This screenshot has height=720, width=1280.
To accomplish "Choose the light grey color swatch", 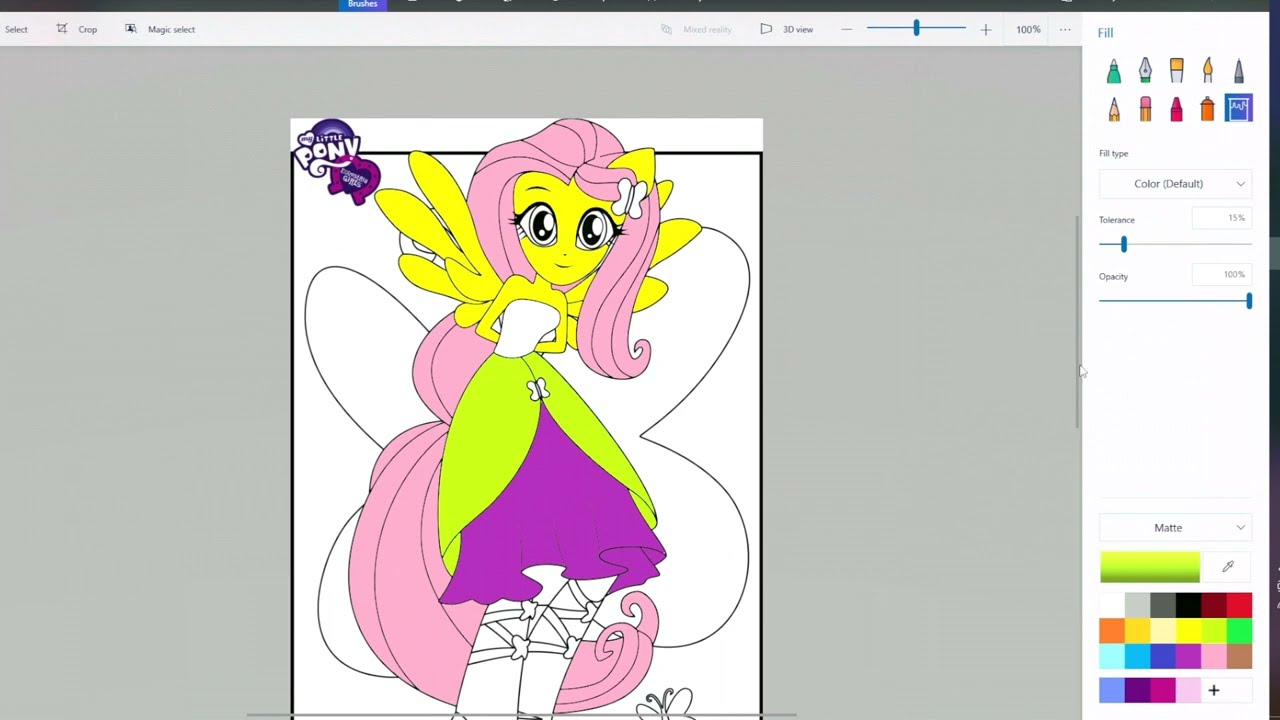I will [x=1137, y=605].
